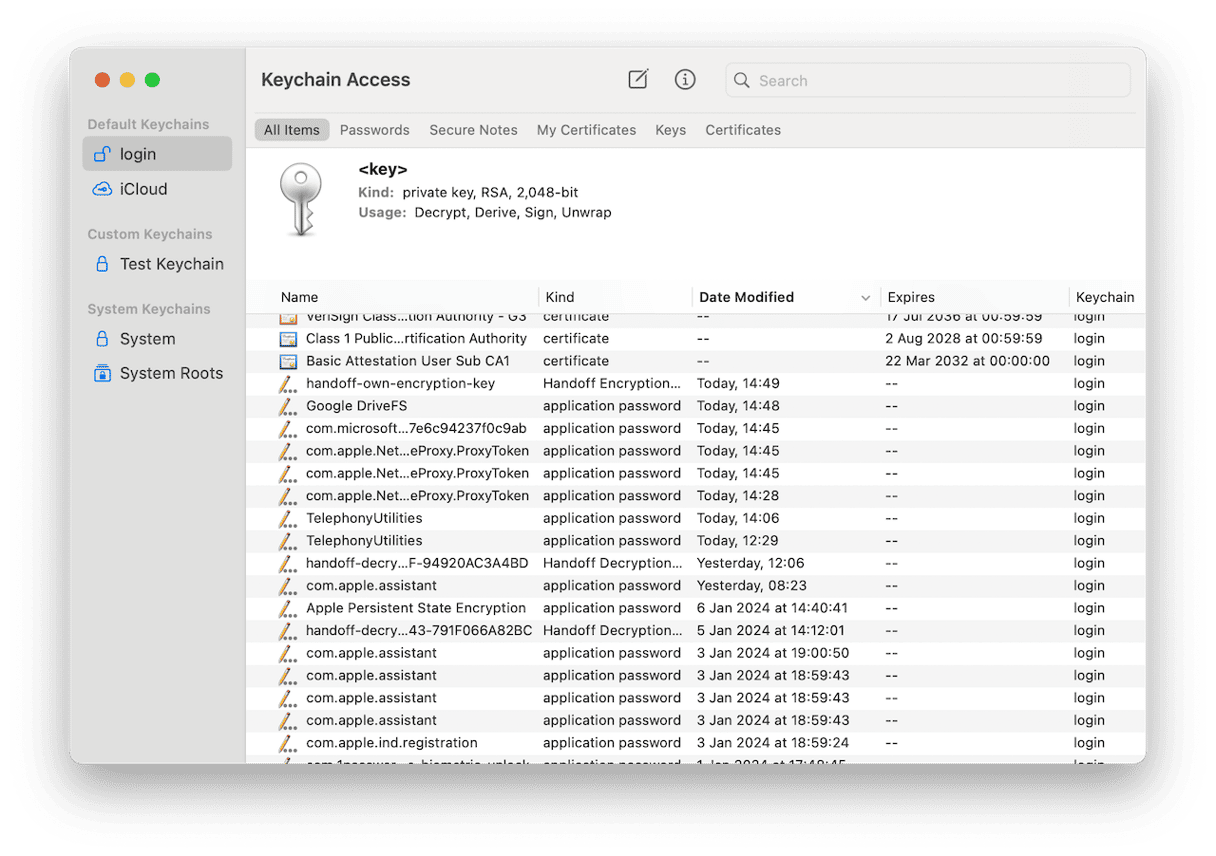Screen dimensions: 1216x856
Task: Select the System keychain in sidebar
Action: (147, 339)
